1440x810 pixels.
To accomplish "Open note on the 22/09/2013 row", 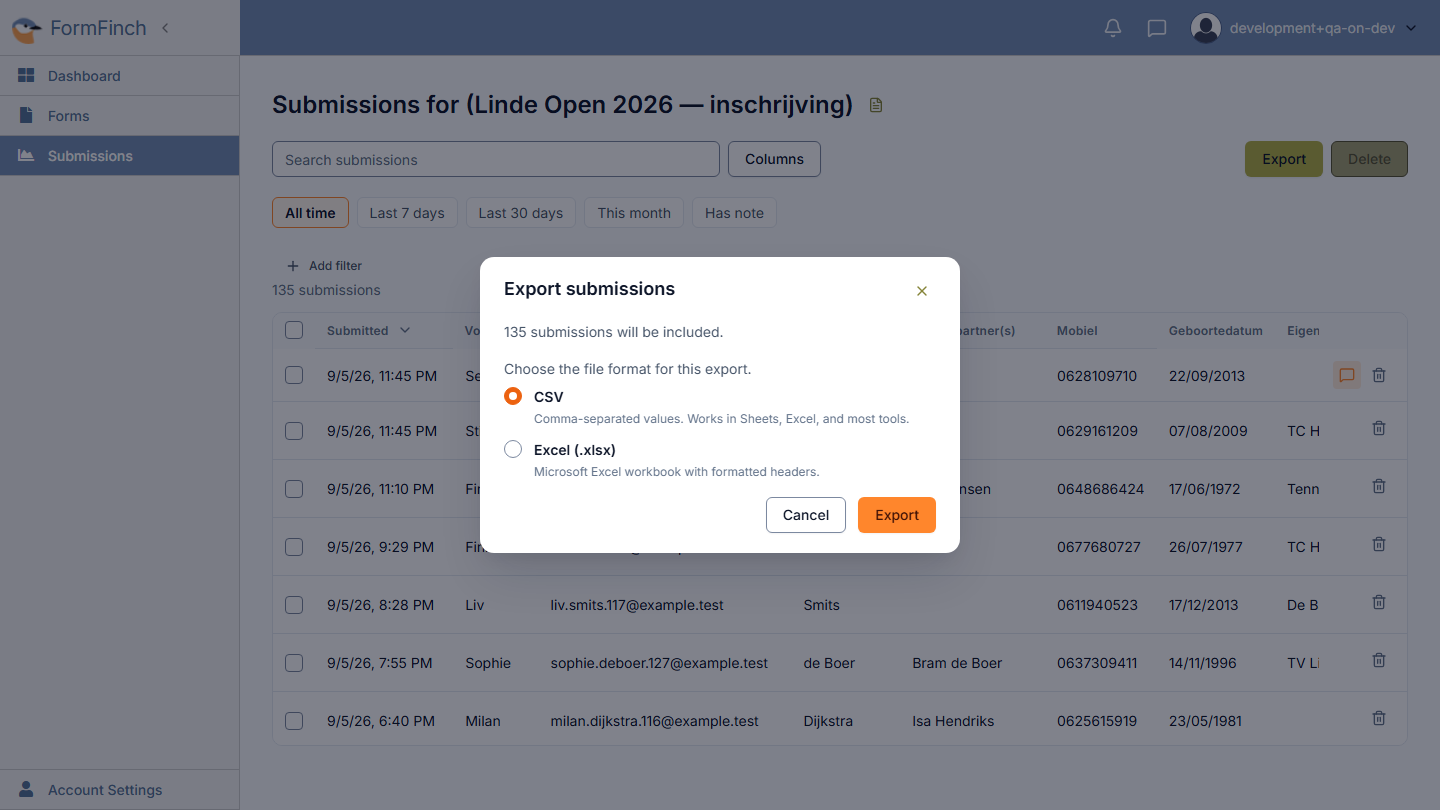I will (1347, 375).
